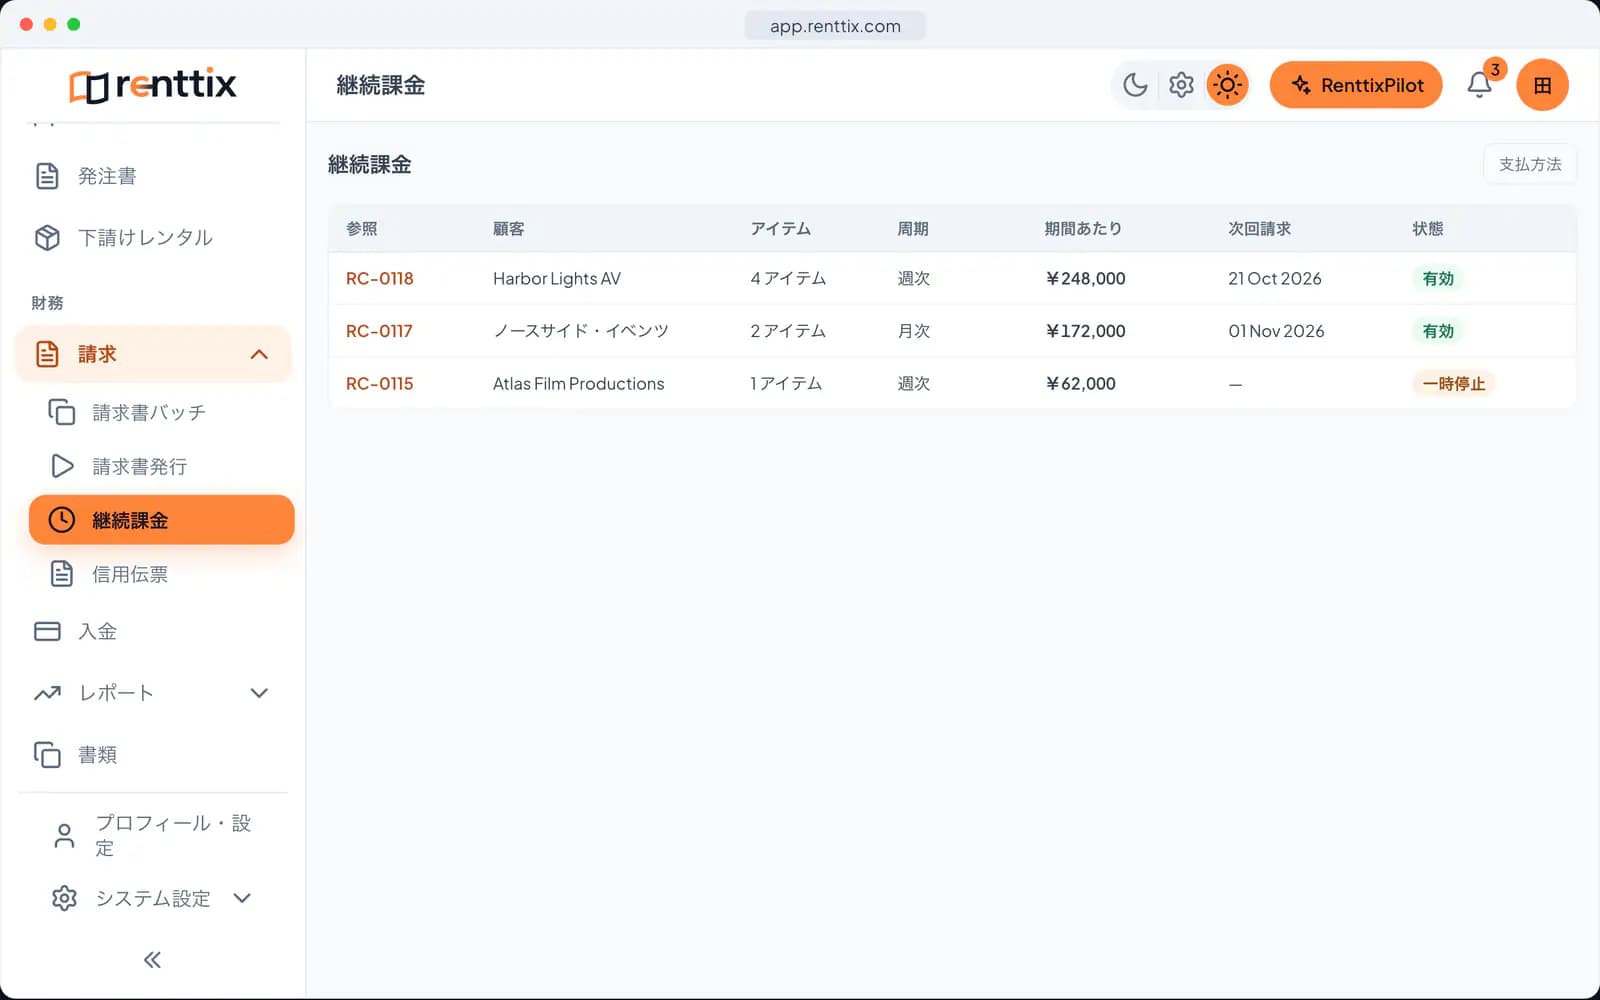Viewport: 1600px width, 1000px height.
Task: Click the プロフィール person icon
Action: click(x=64, y=836)
